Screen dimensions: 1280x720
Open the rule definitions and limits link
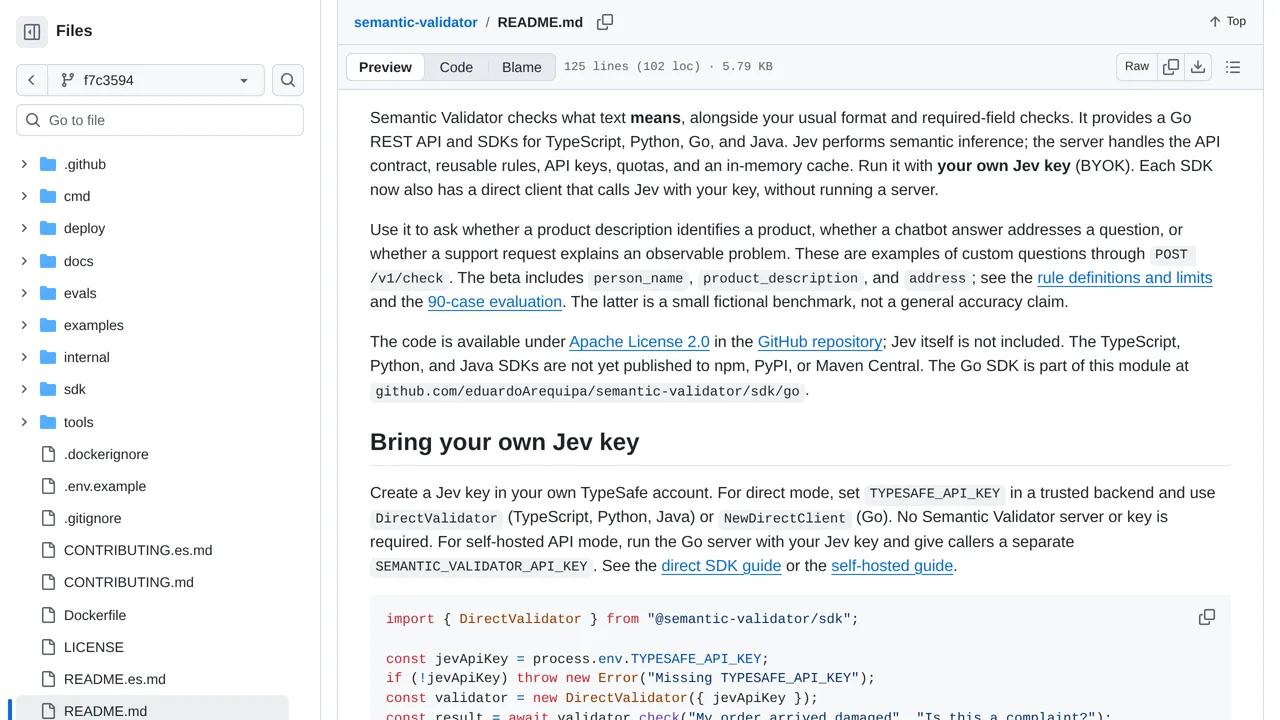coord(1125,278)
